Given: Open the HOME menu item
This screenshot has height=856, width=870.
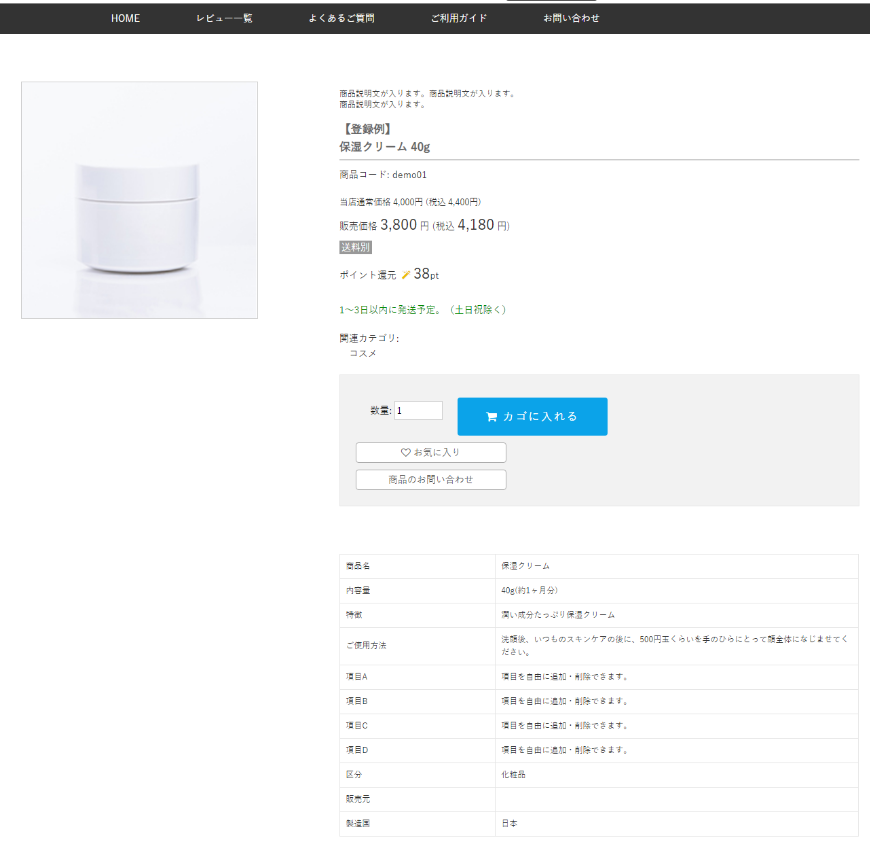Looking at the screenshot, I should coord(125,18).
